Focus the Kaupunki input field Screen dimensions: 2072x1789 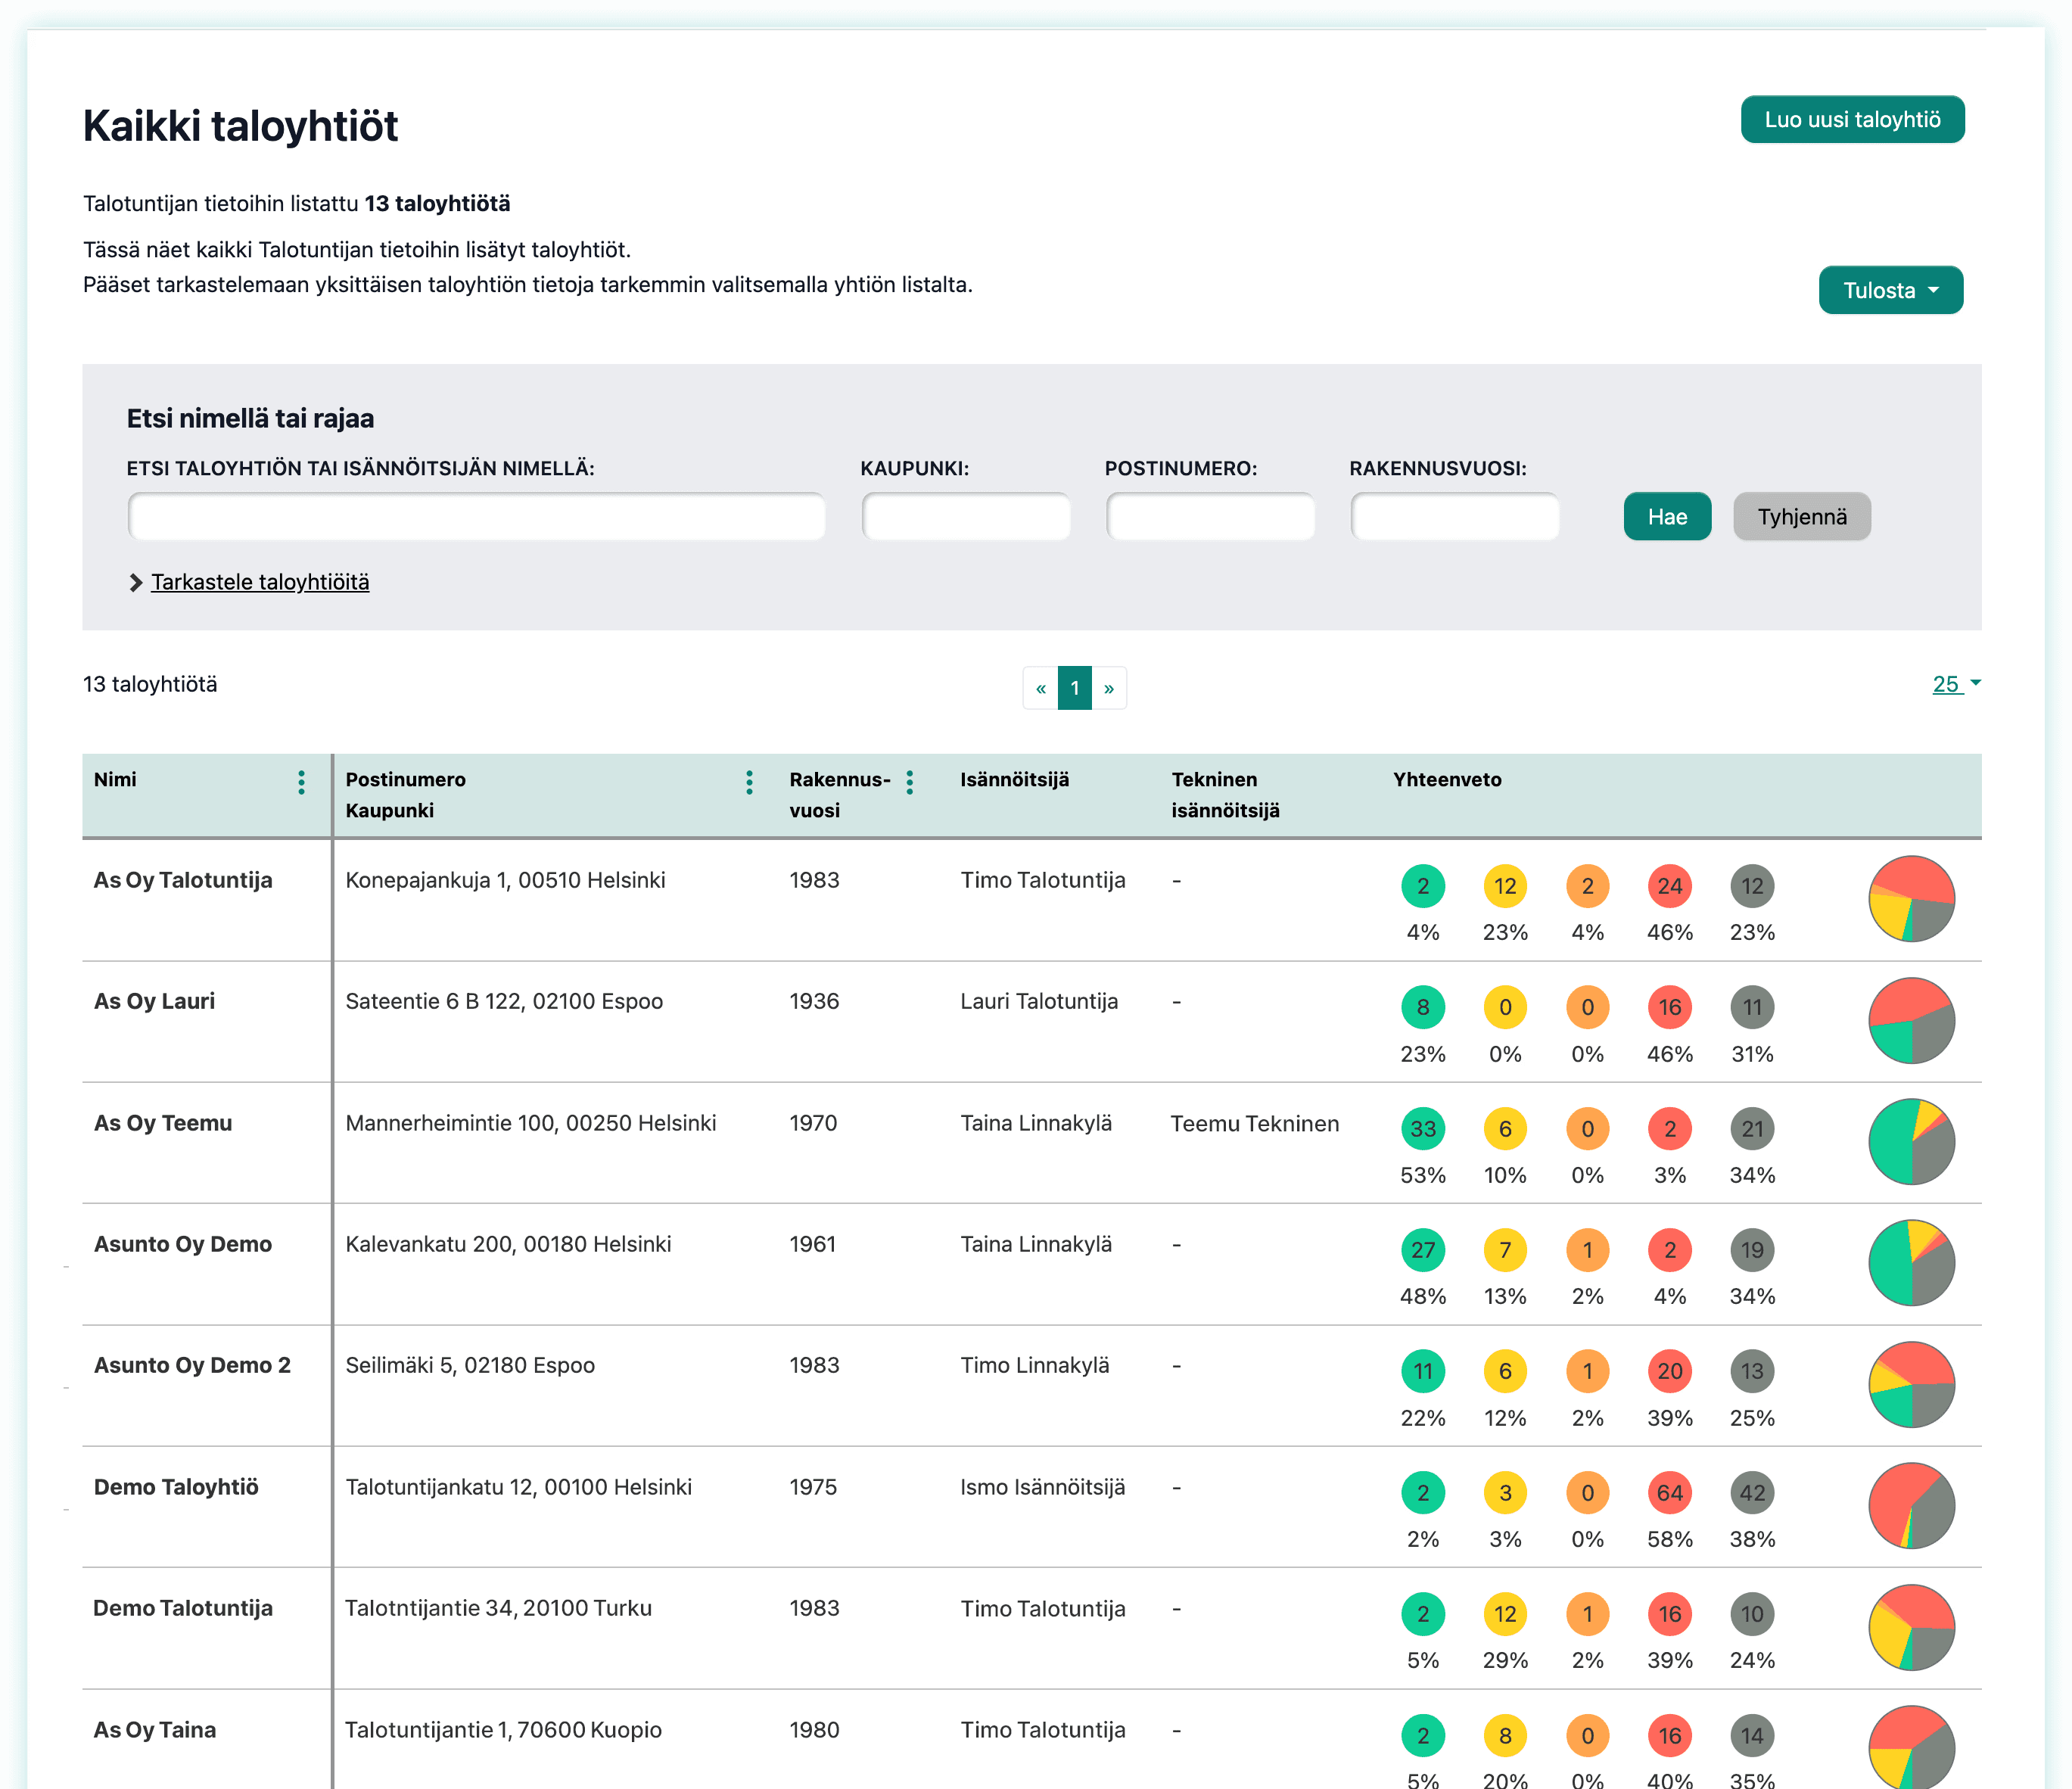point(966,517)
